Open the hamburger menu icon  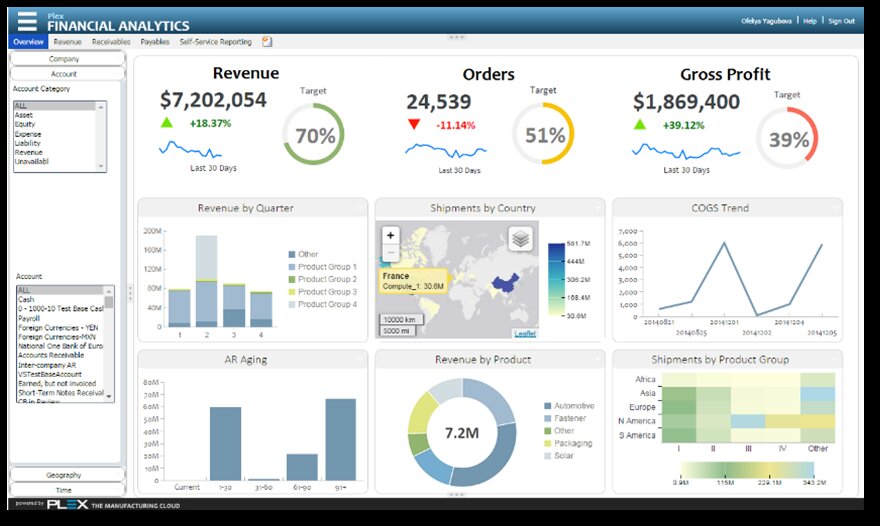coord(27,21)
